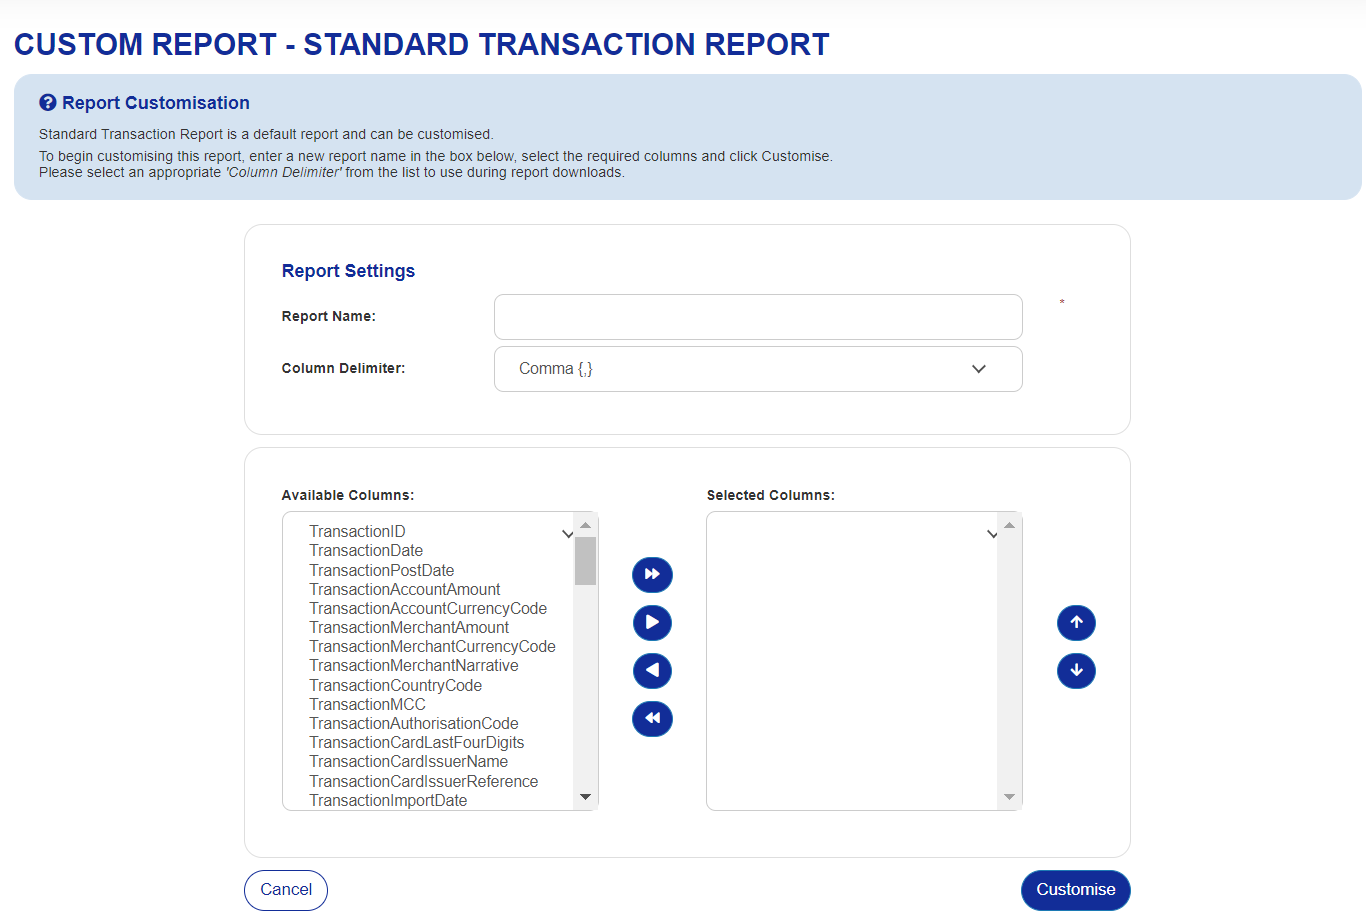
Task: Select TransactionMerchantNarrative column
Action: pyautogui.click(x=414, y=665)
